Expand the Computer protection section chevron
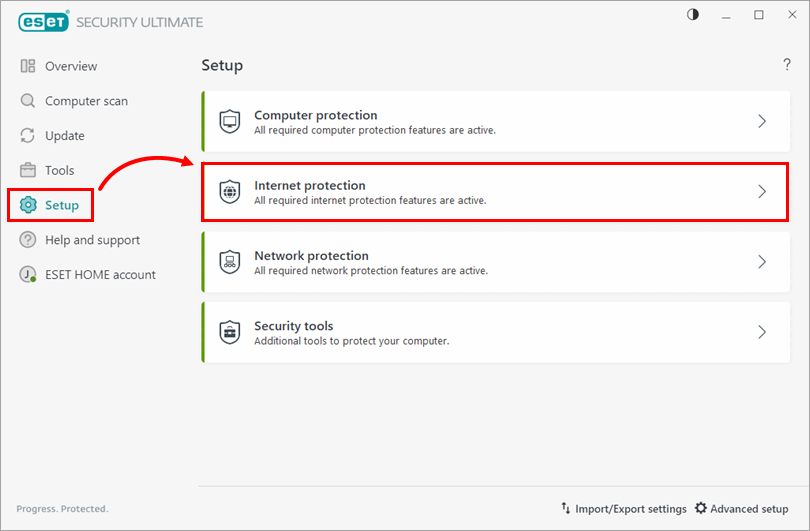 762,122
